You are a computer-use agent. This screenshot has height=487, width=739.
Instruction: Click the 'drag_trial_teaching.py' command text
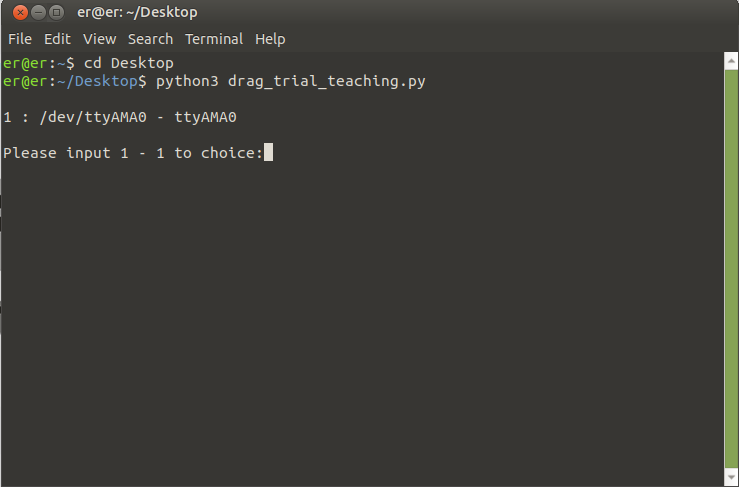click(x=327, y=81)
